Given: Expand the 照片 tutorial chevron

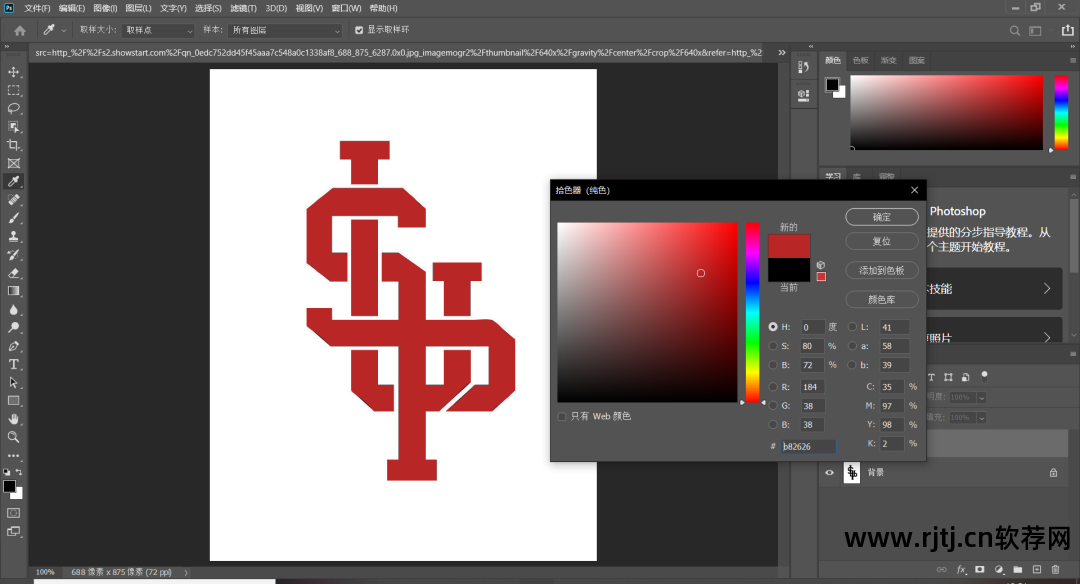Looking at the screenshot, I should (1047, 337).
